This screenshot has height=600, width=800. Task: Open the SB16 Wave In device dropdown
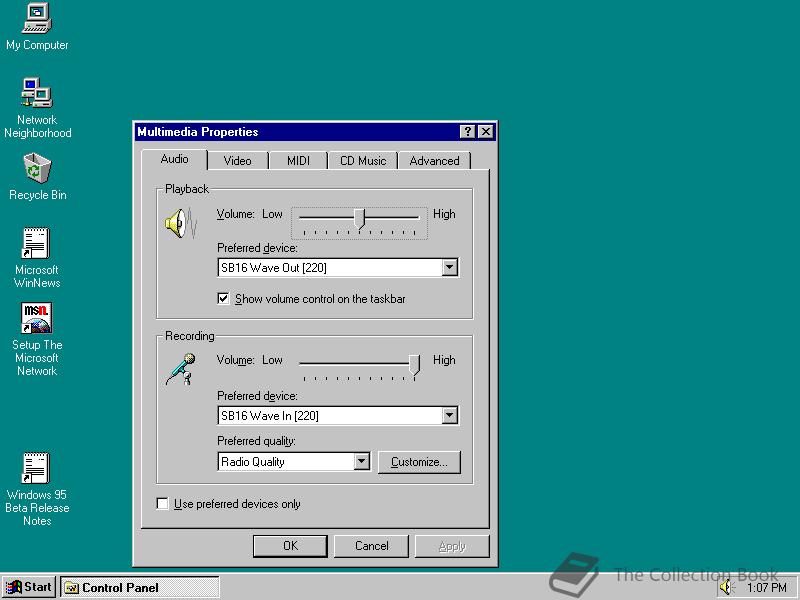(449, 415)
